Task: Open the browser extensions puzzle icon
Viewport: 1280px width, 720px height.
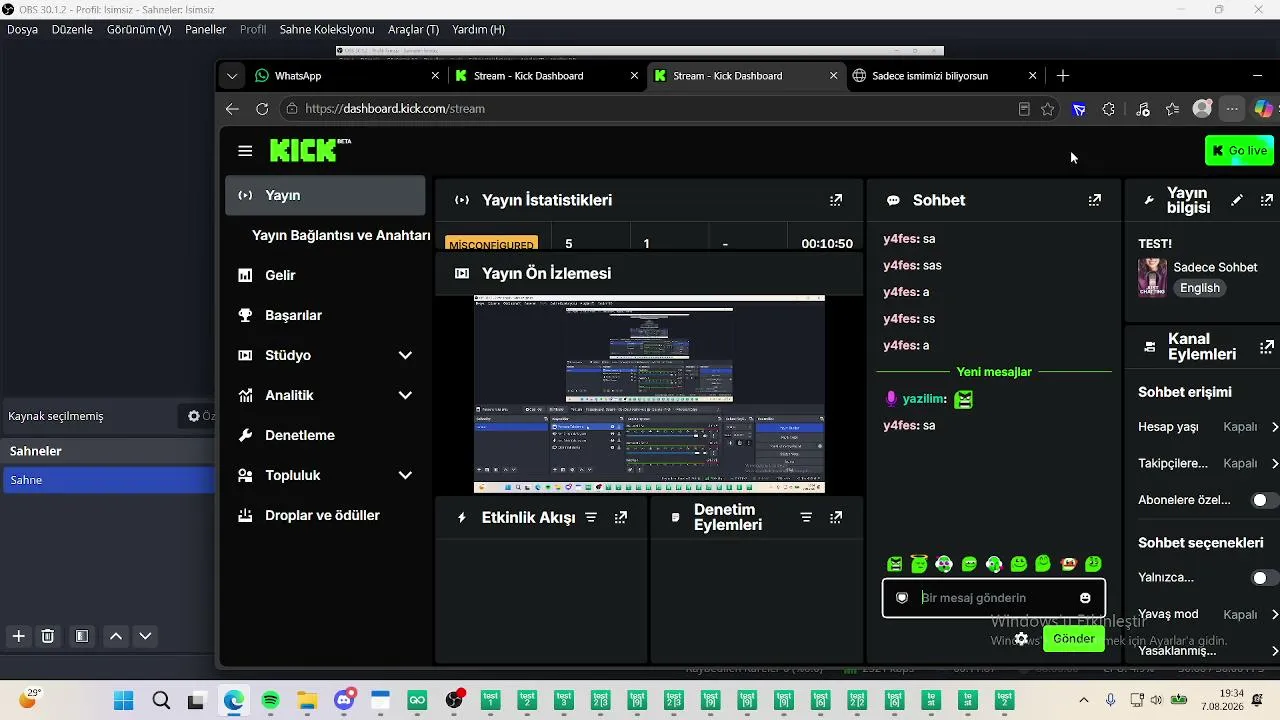Action: [1108, 109]
